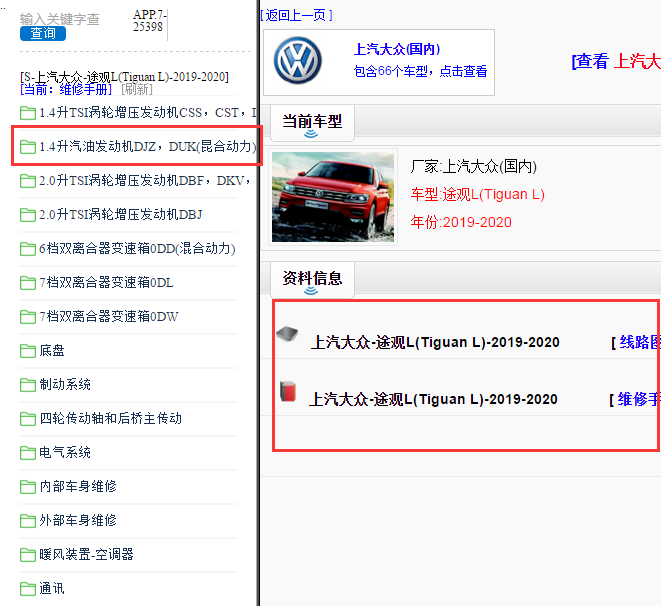Viewport: 661px width, 606px height.
Task: Open folder icon for 外部车身维修
Action: click(28, 520)
